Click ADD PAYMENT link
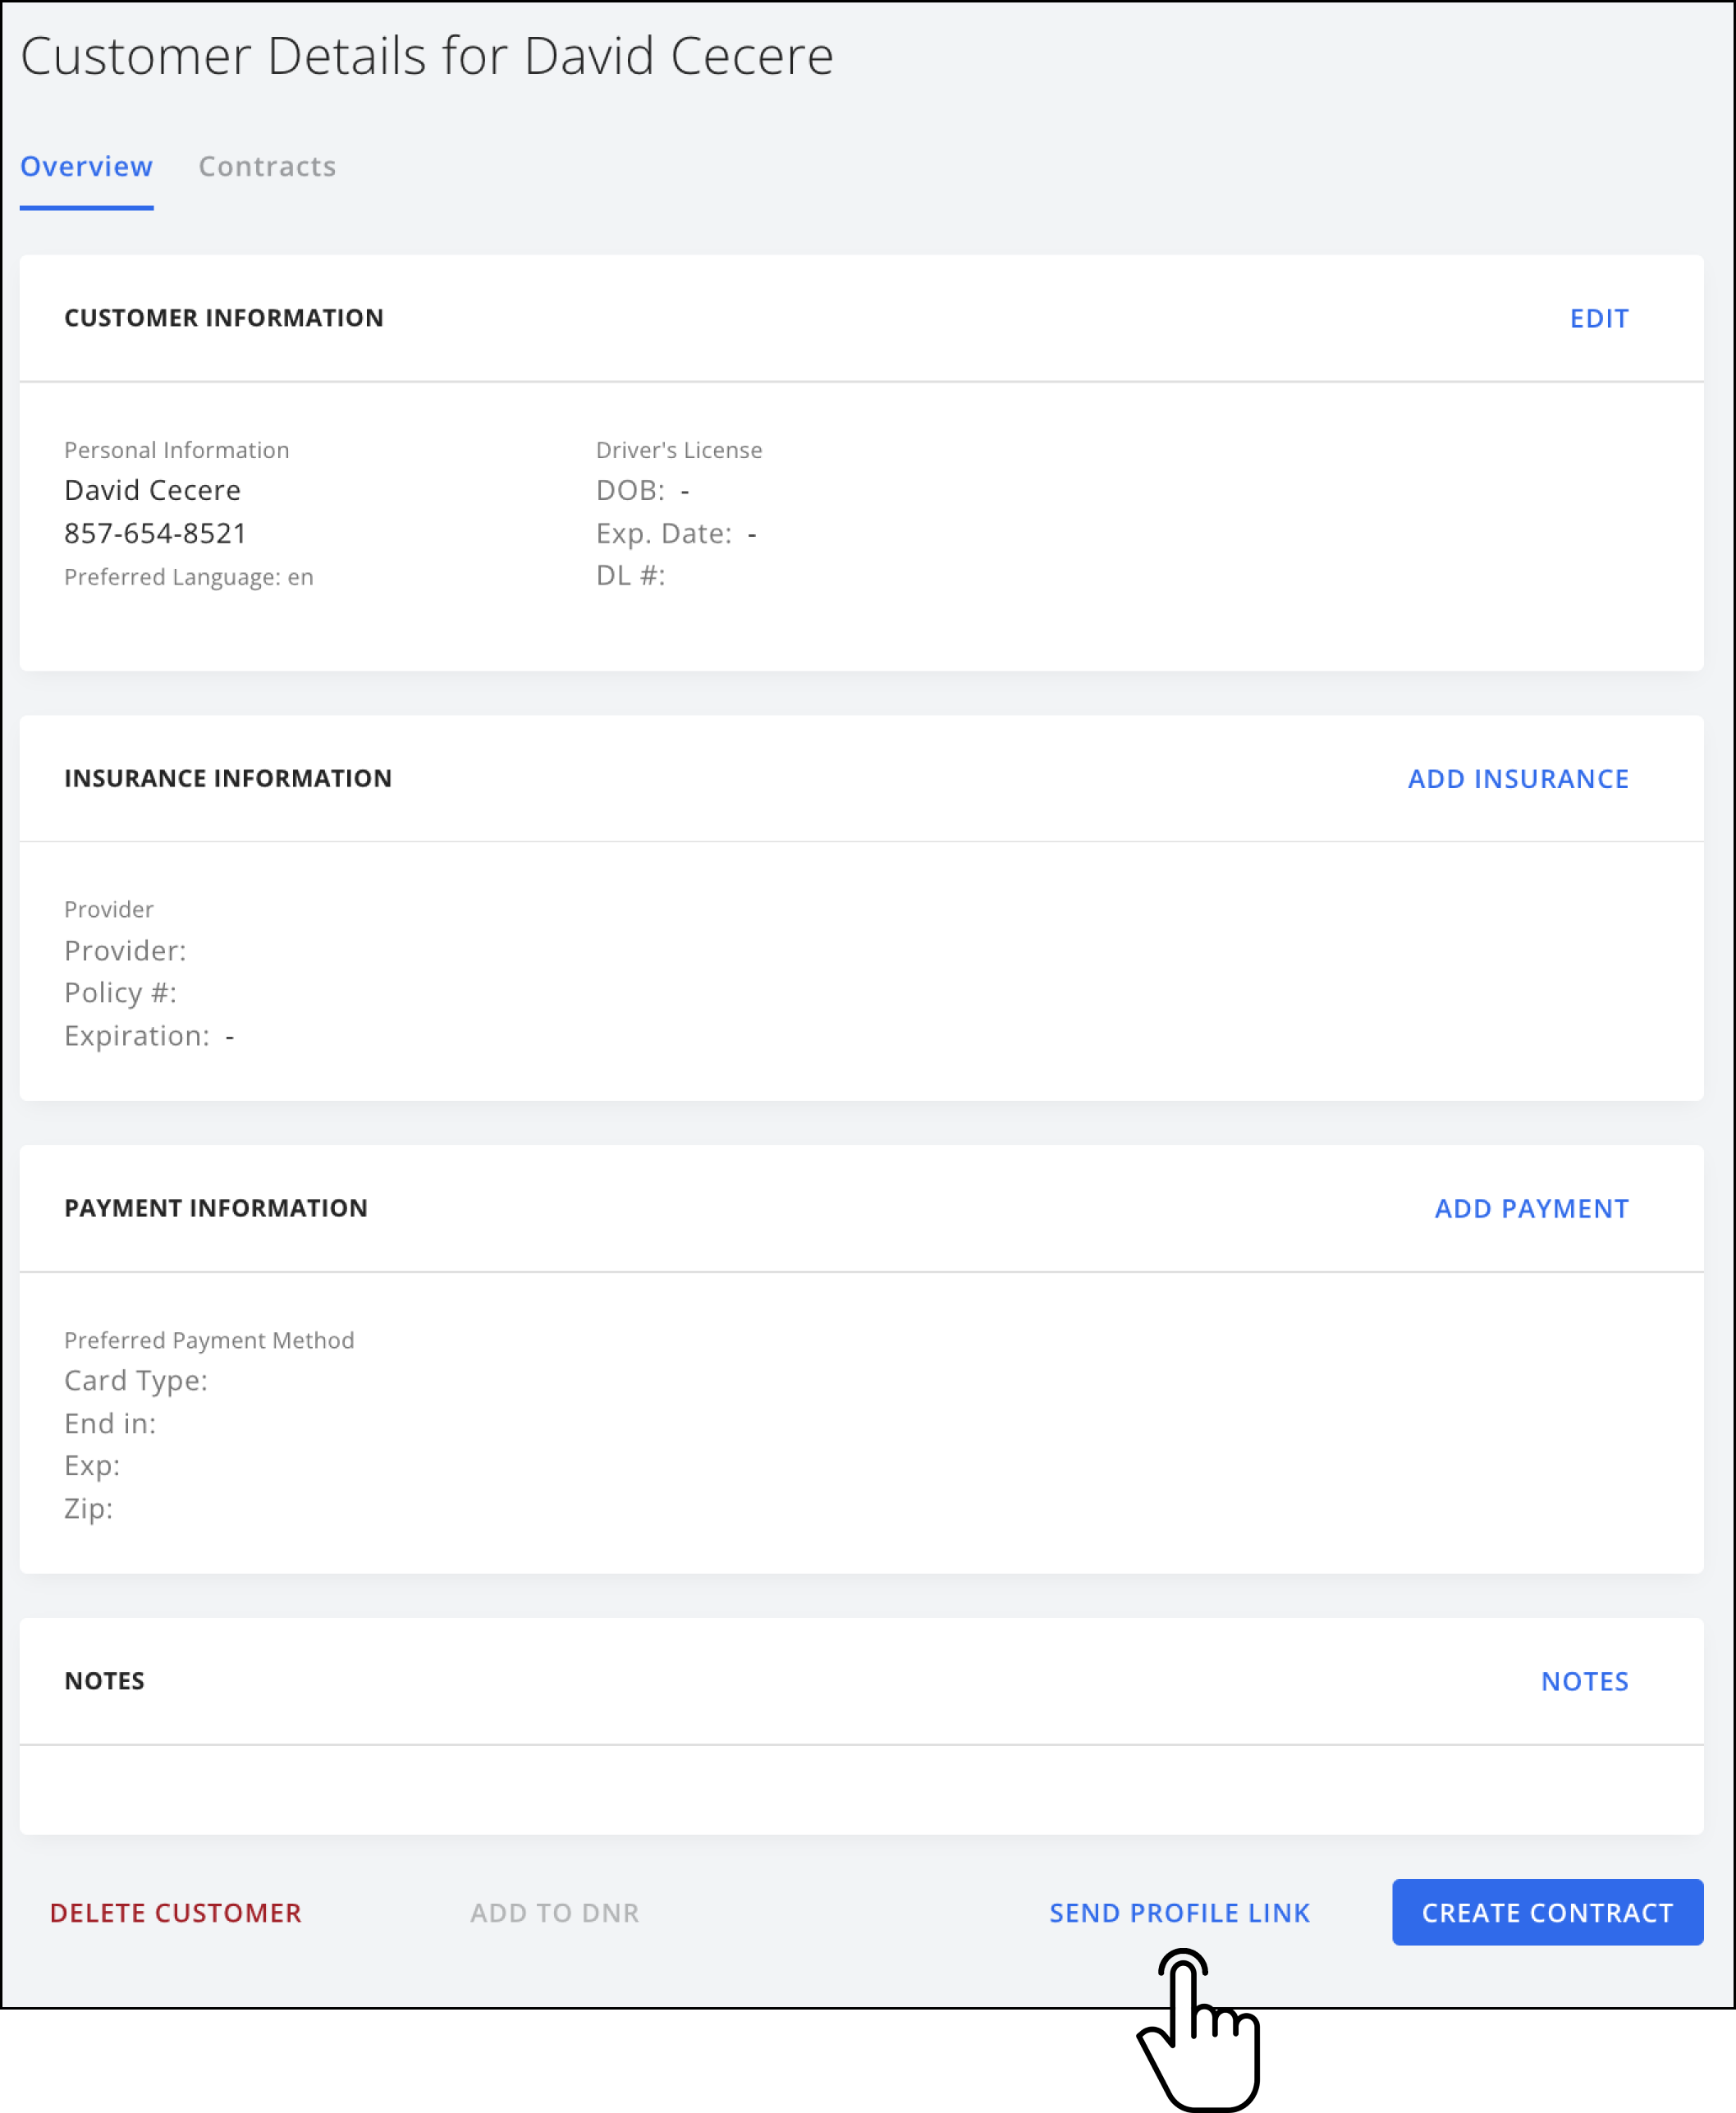Image resolution: width=1736 pixels, height=2113 pixels. (1531, 1209)
